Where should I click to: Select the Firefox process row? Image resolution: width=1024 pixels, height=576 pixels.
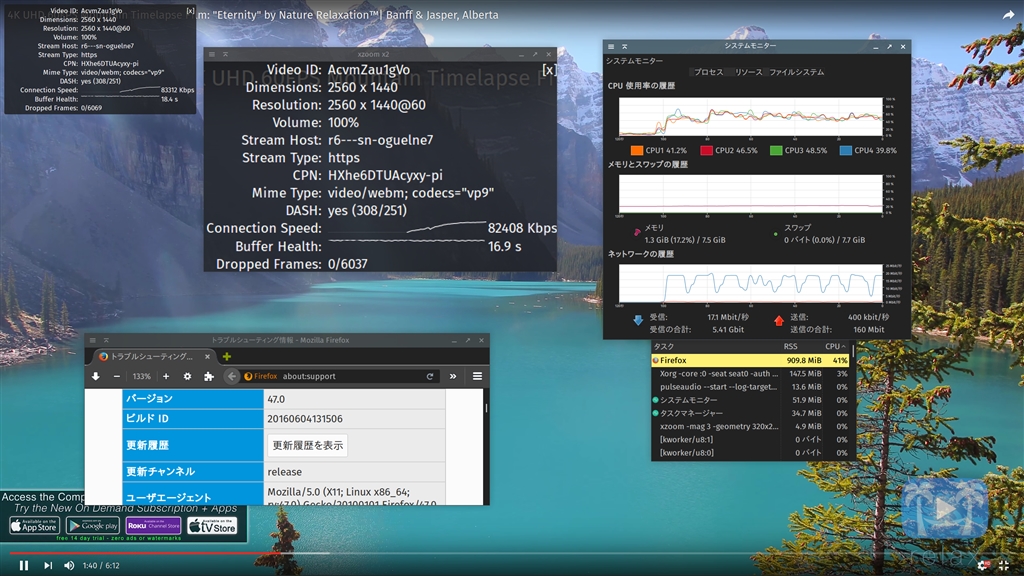point(750,360)
